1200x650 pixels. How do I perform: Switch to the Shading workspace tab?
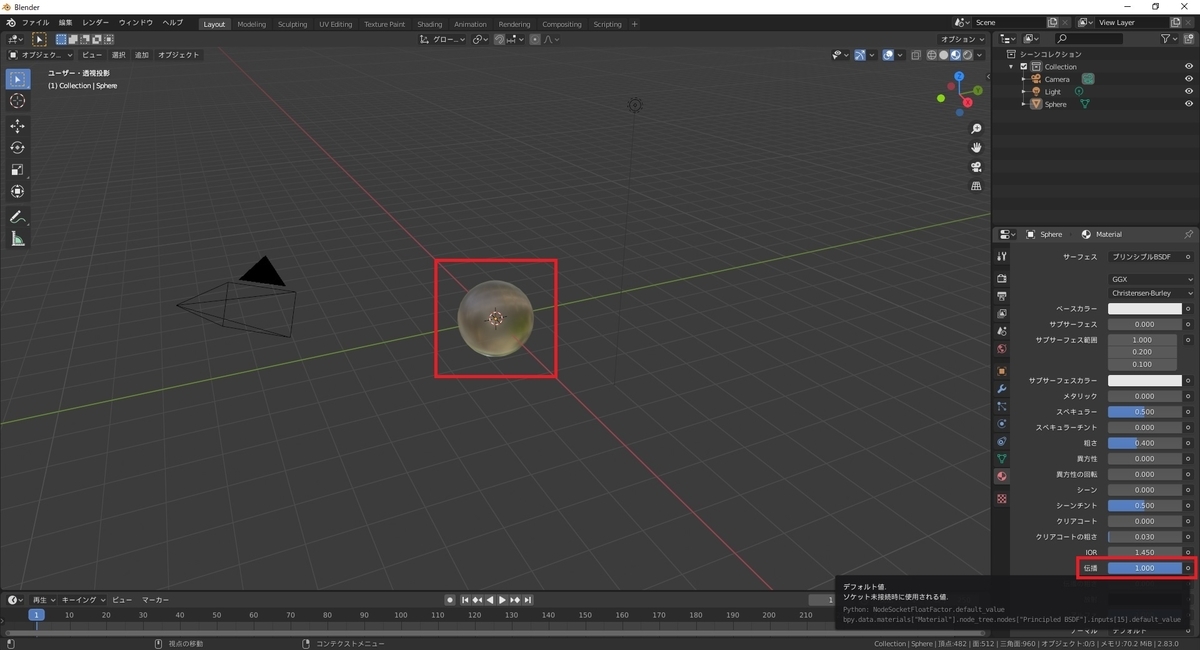(x=430, y=24)
